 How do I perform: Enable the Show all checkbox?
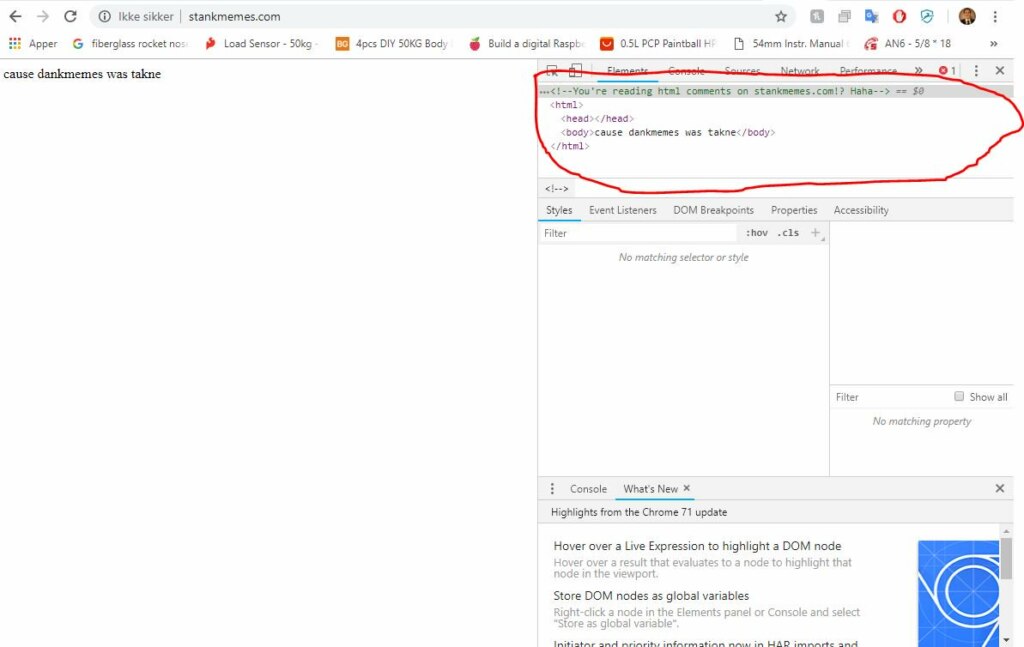pos(959,396)
